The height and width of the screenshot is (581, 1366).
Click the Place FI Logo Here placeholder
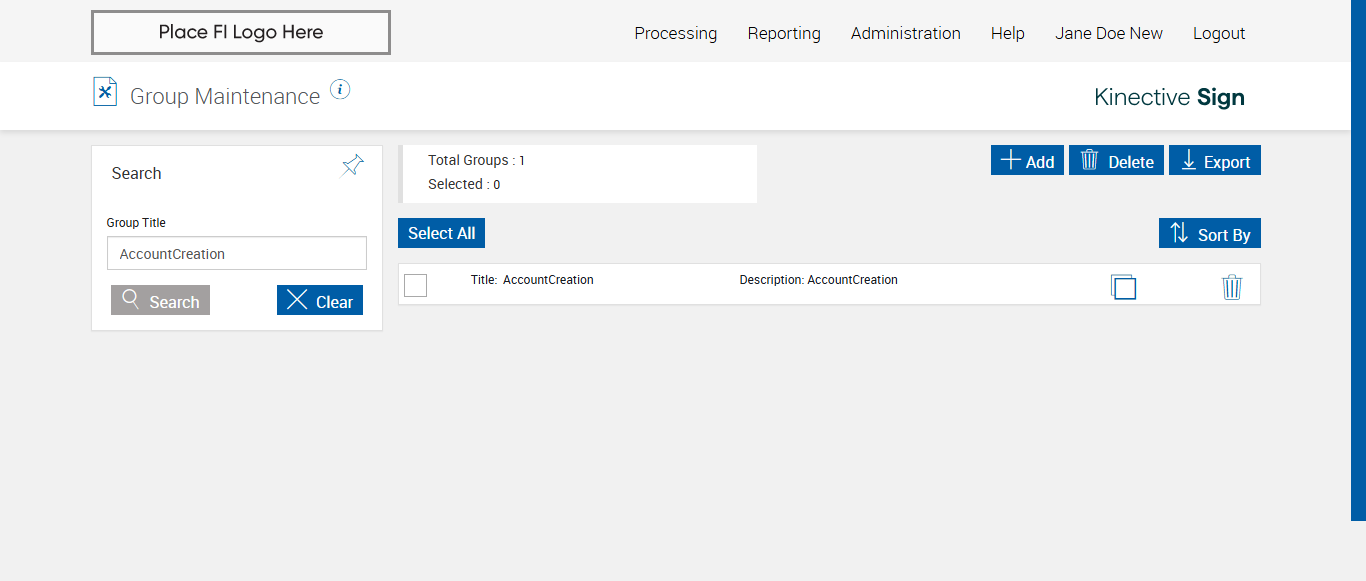pyautogui.click(x=241, y=32)
